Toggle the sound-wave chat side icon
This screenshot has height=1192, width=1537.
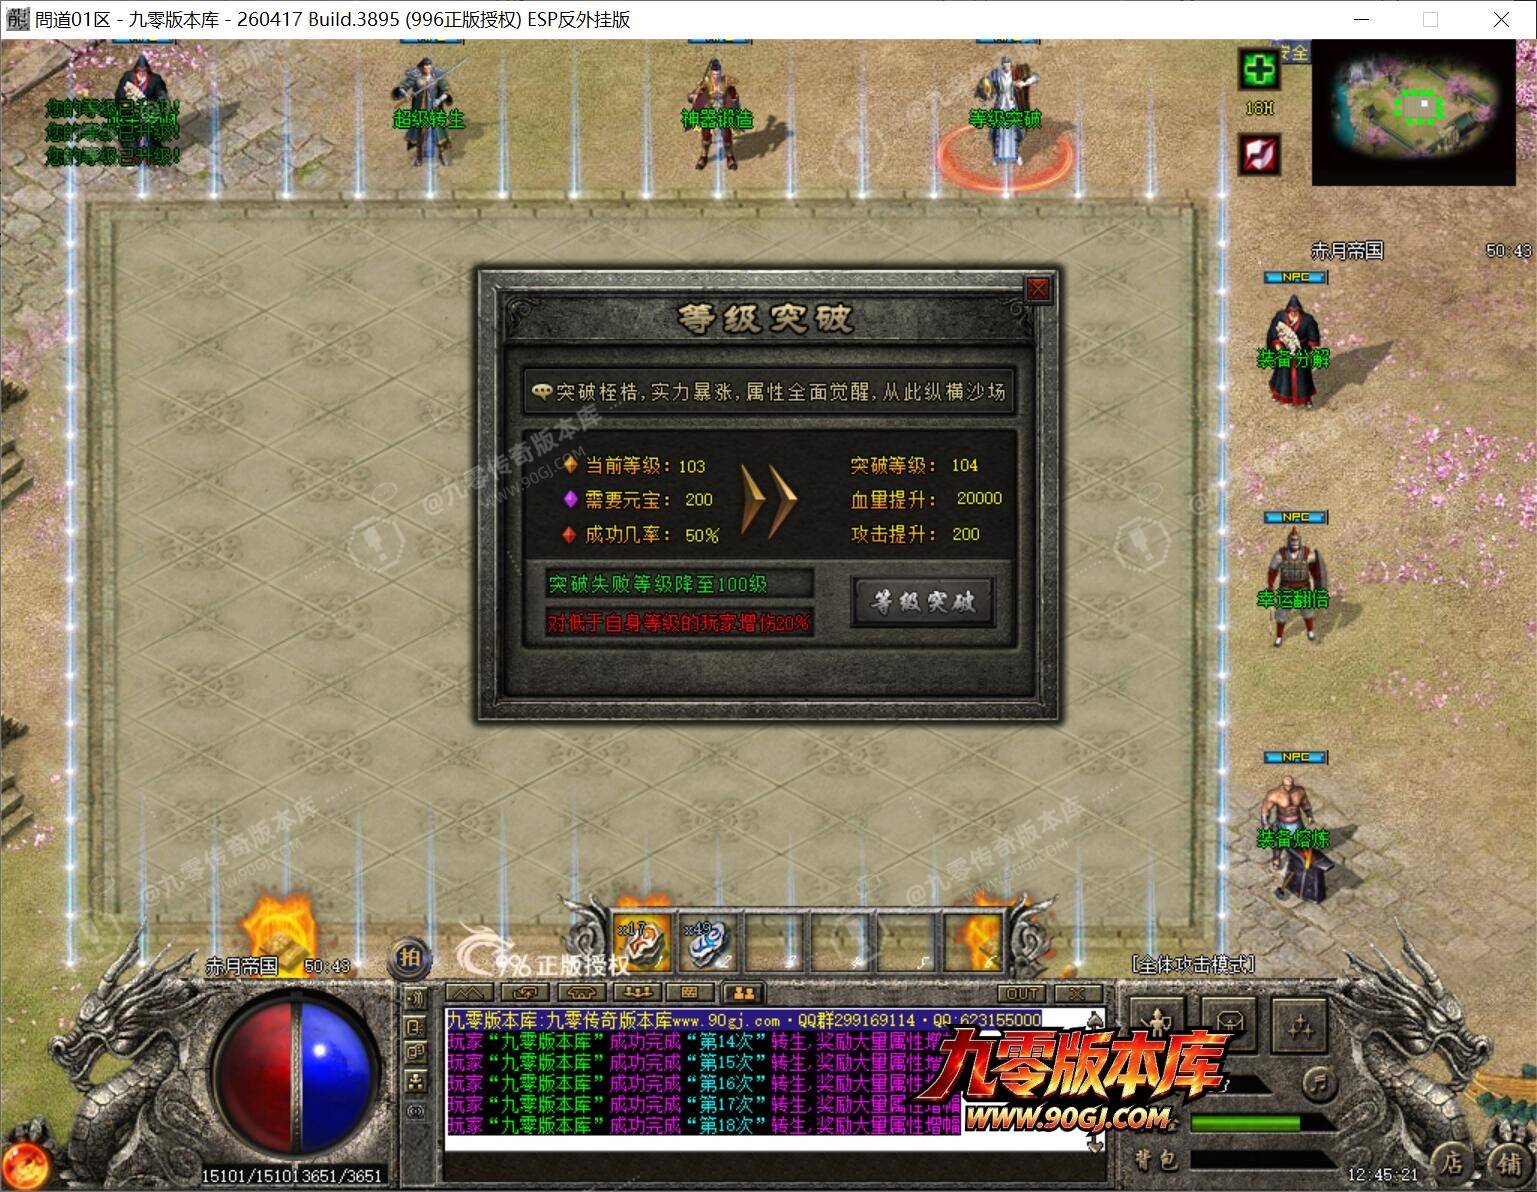[415, 998]
